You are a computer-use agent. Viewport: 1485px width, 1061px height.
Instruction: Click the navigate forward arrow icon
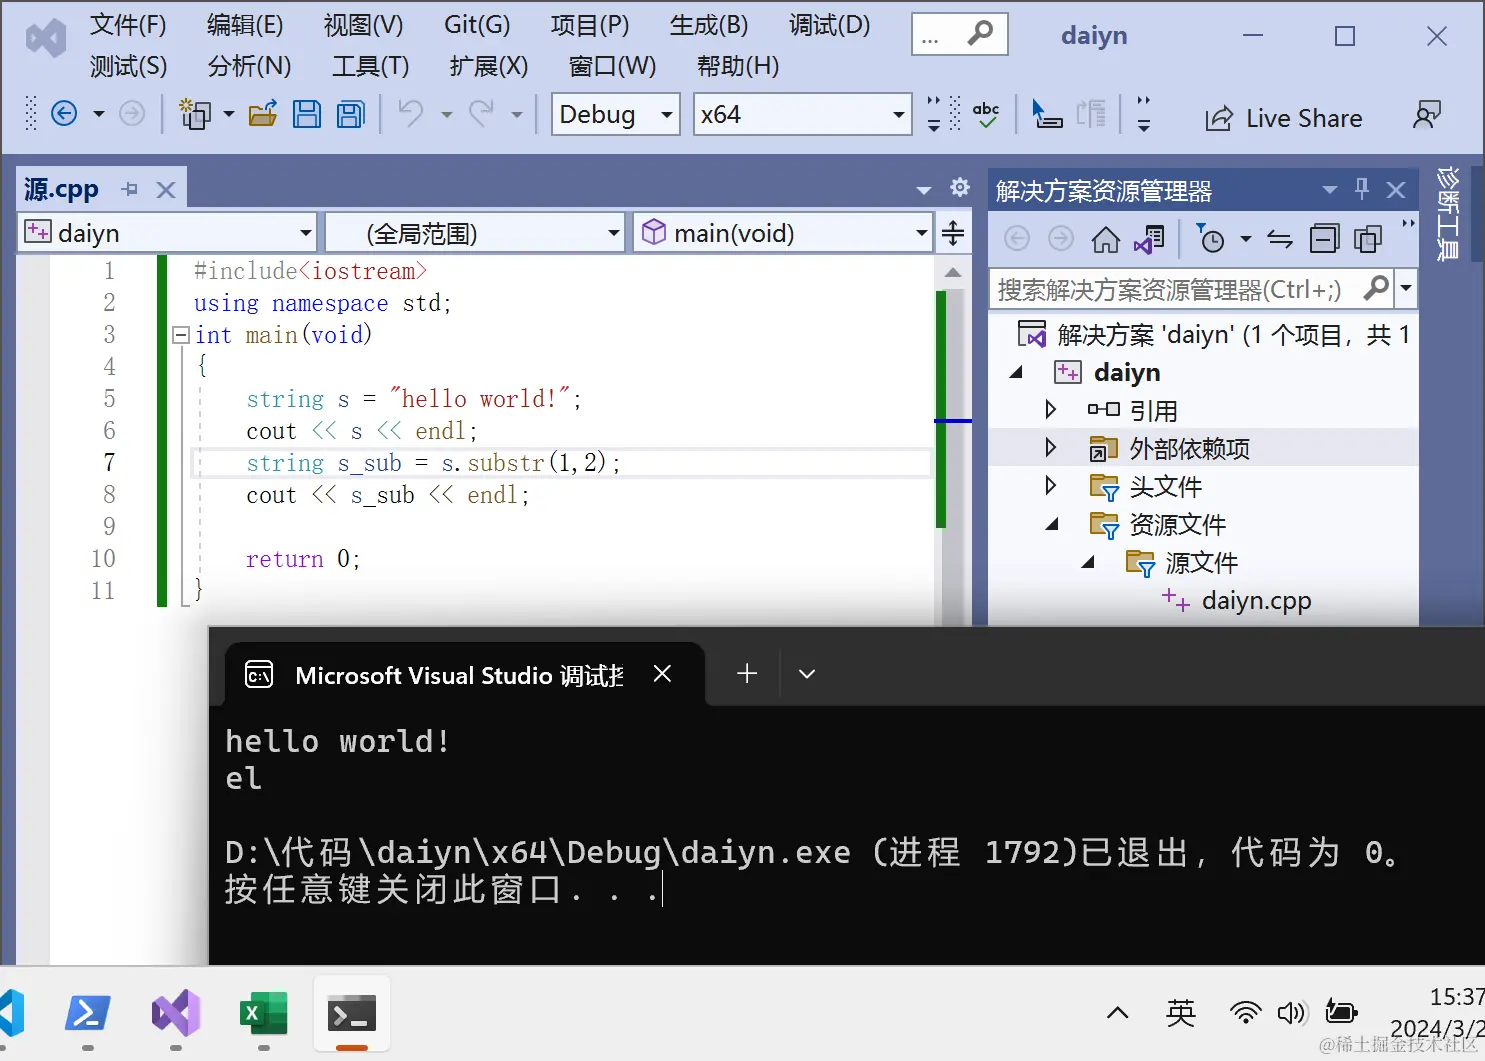(x=132, y=114)
